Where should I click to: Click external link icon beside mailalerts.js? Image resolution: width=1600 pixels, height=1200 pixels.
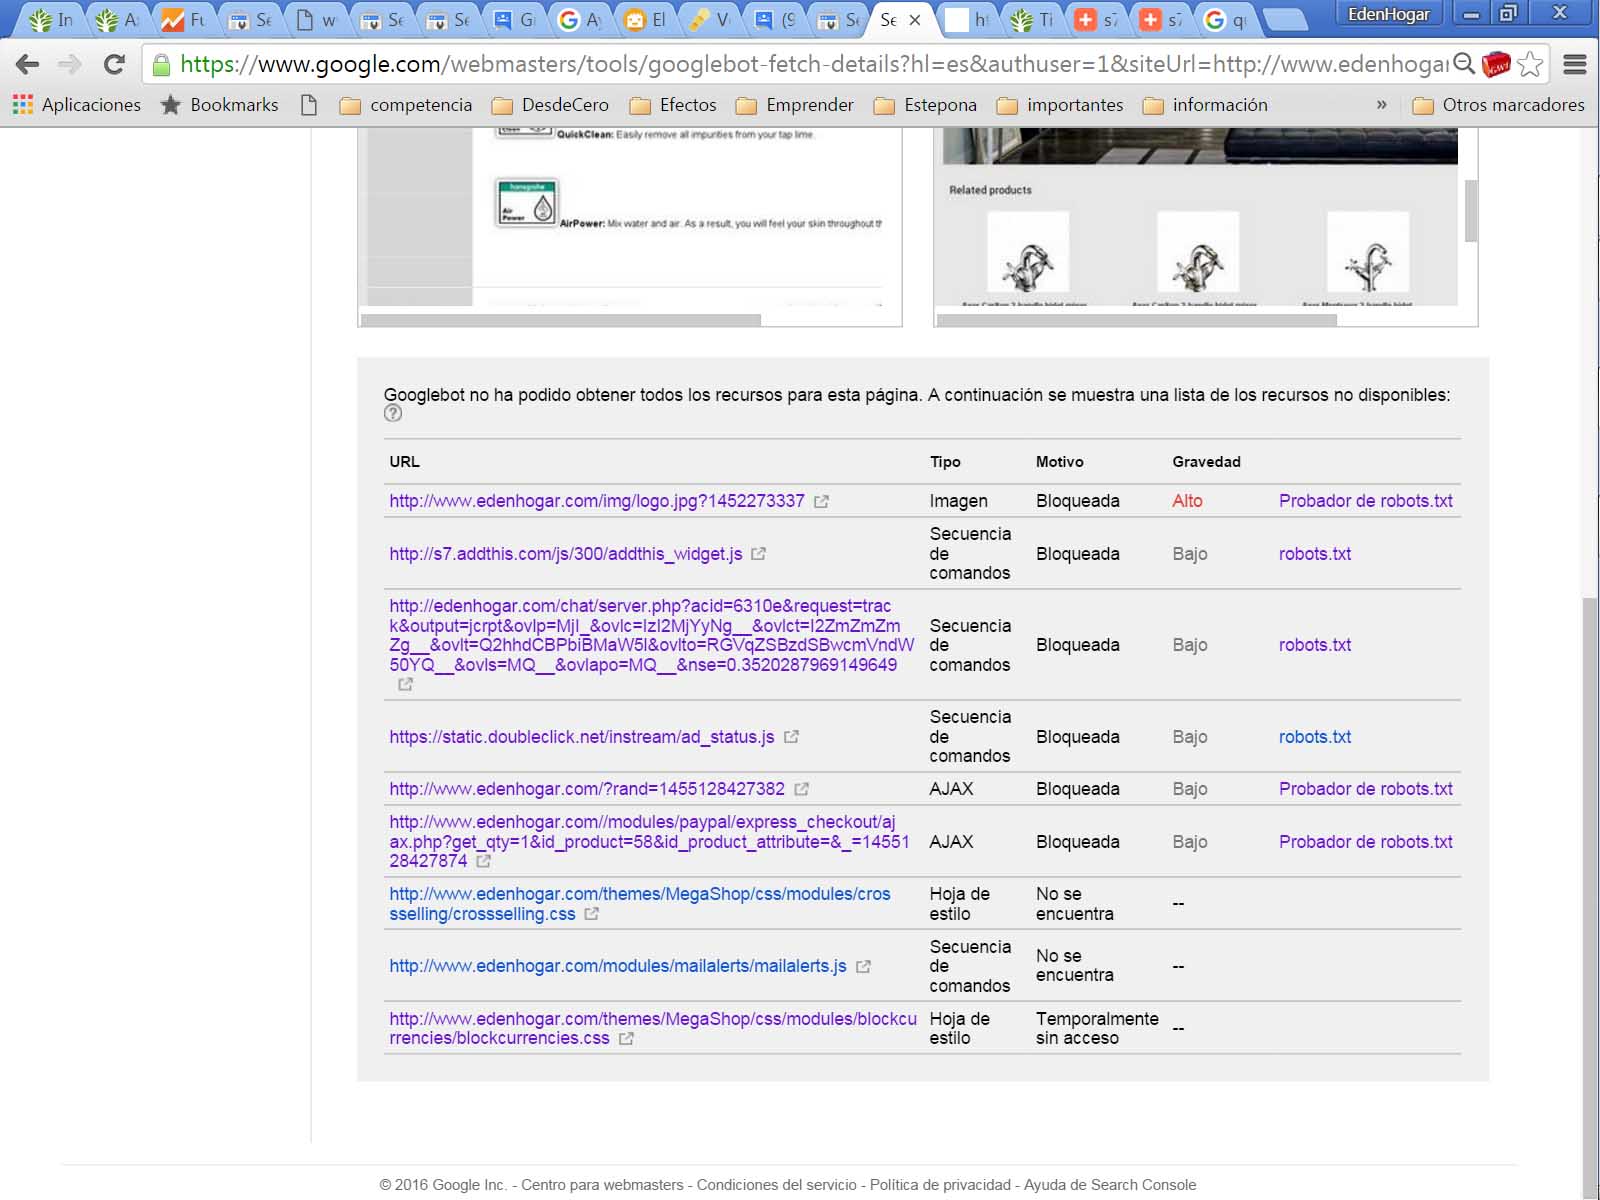(863, 967)
